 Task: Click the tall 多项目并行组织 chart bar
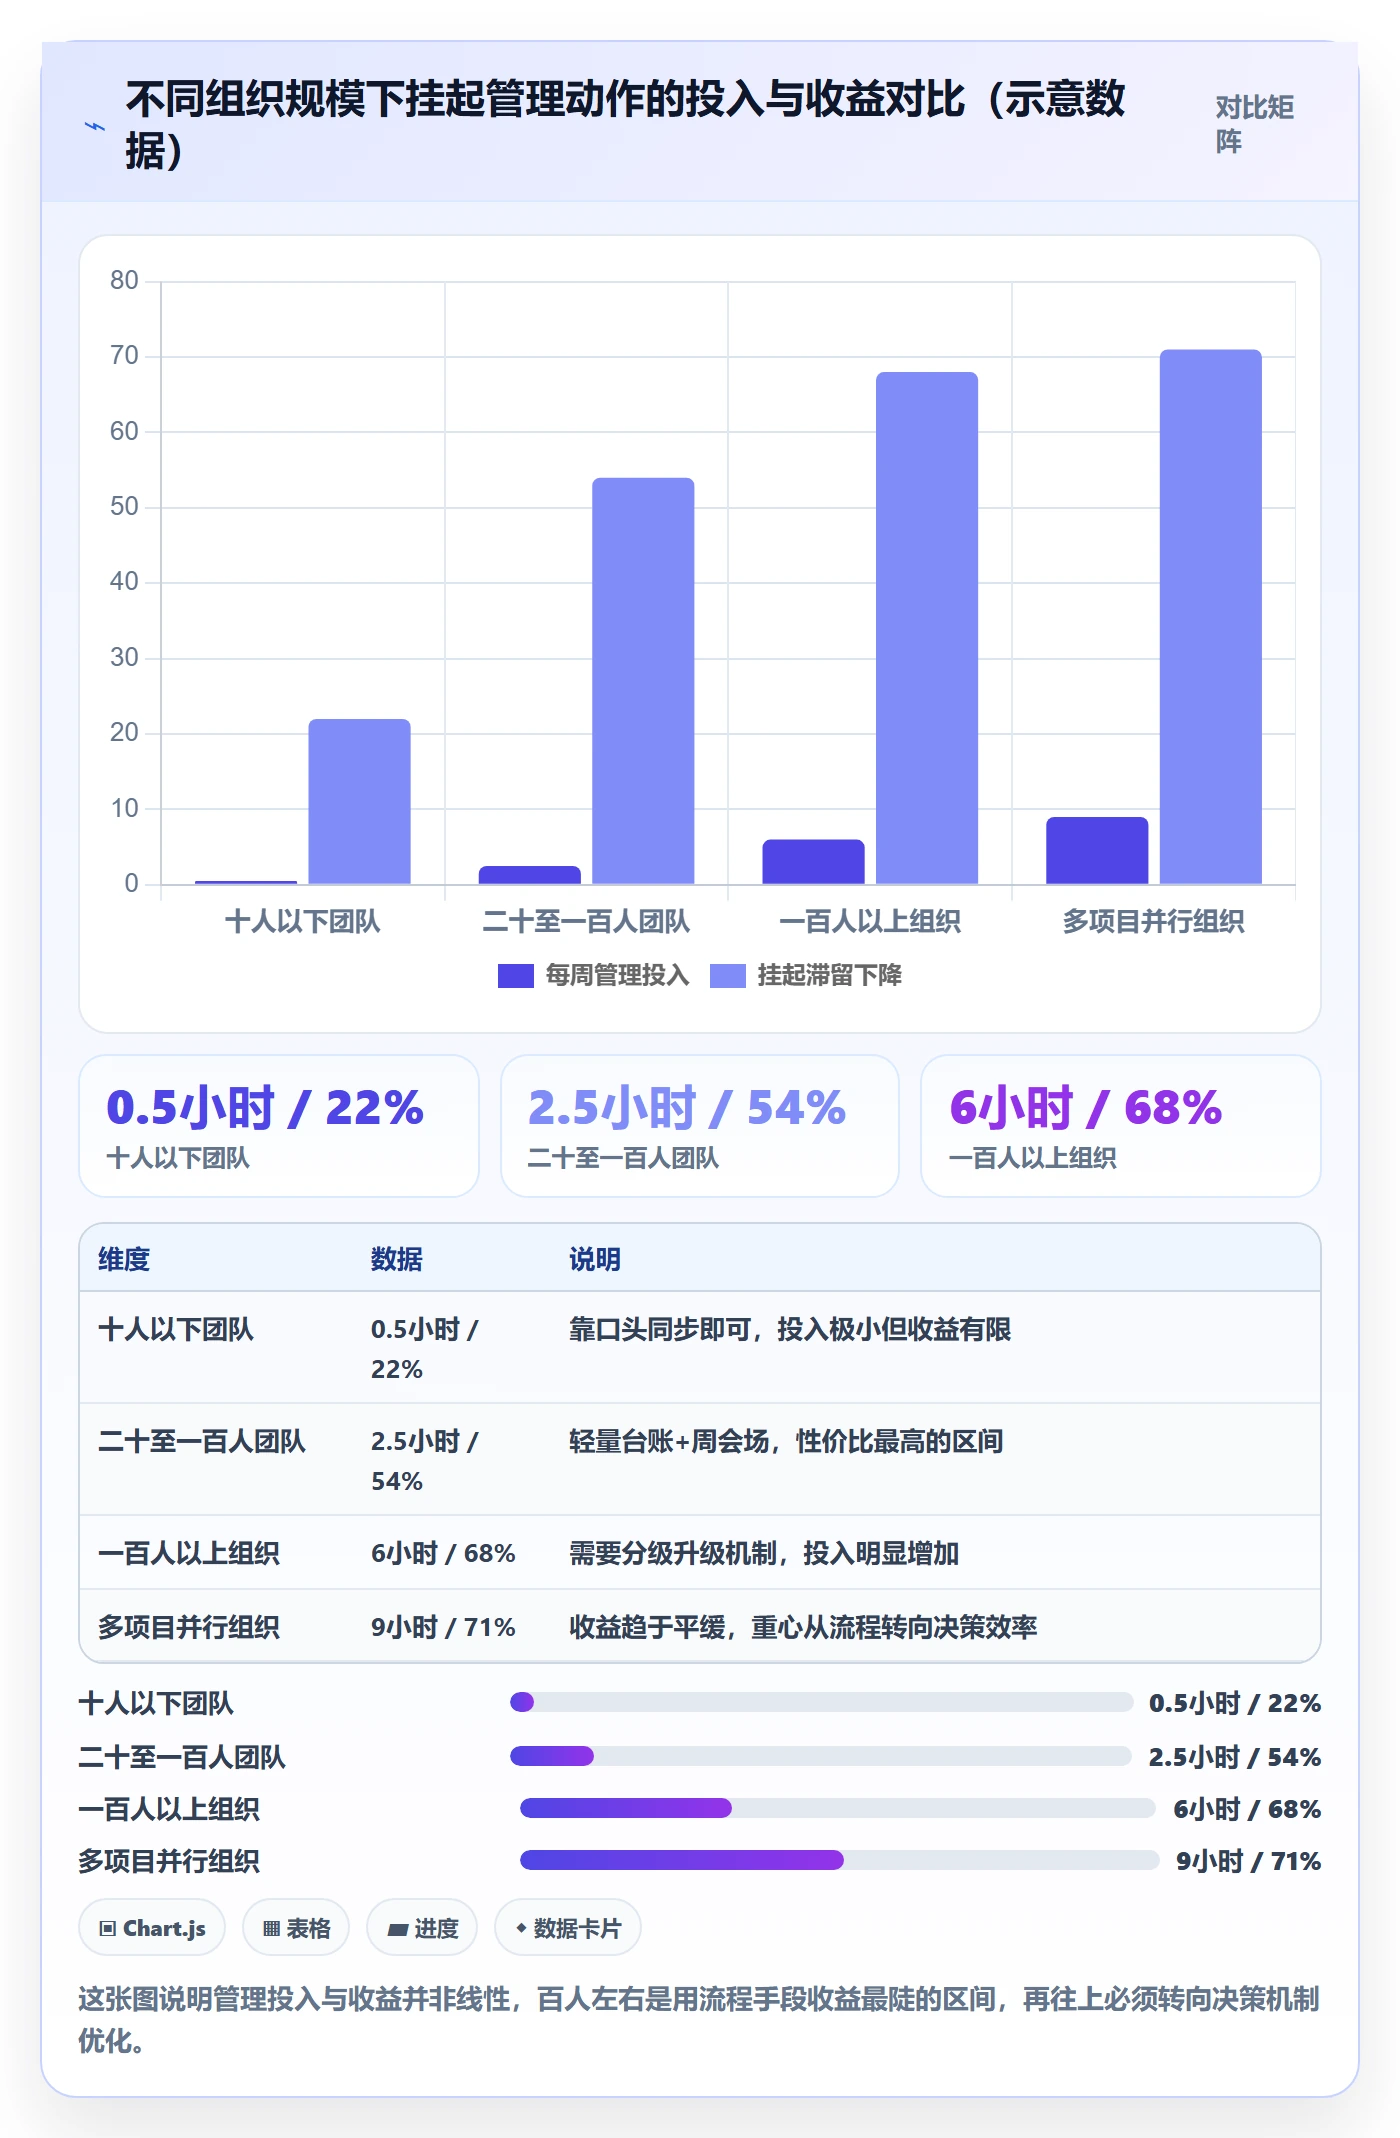(1210, 617)
